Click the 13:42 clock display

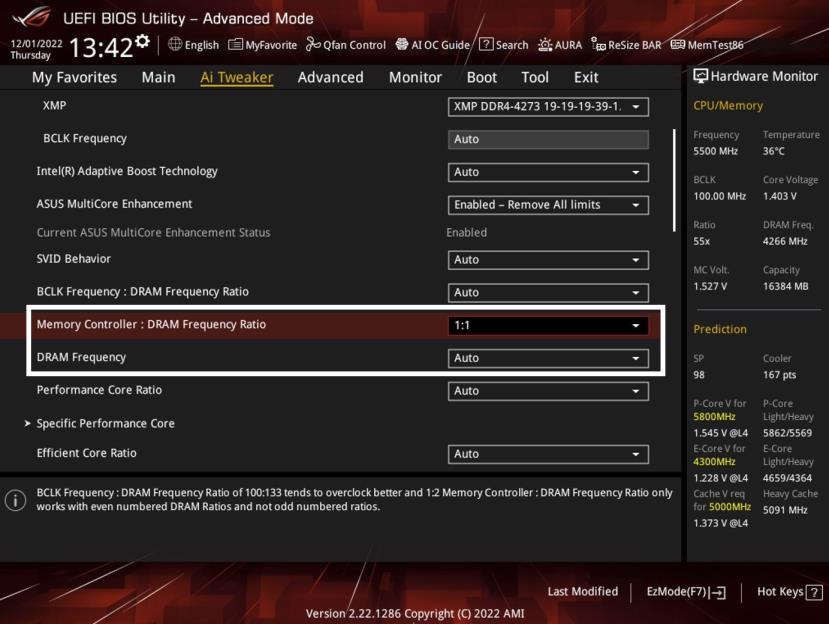point(100,48)
